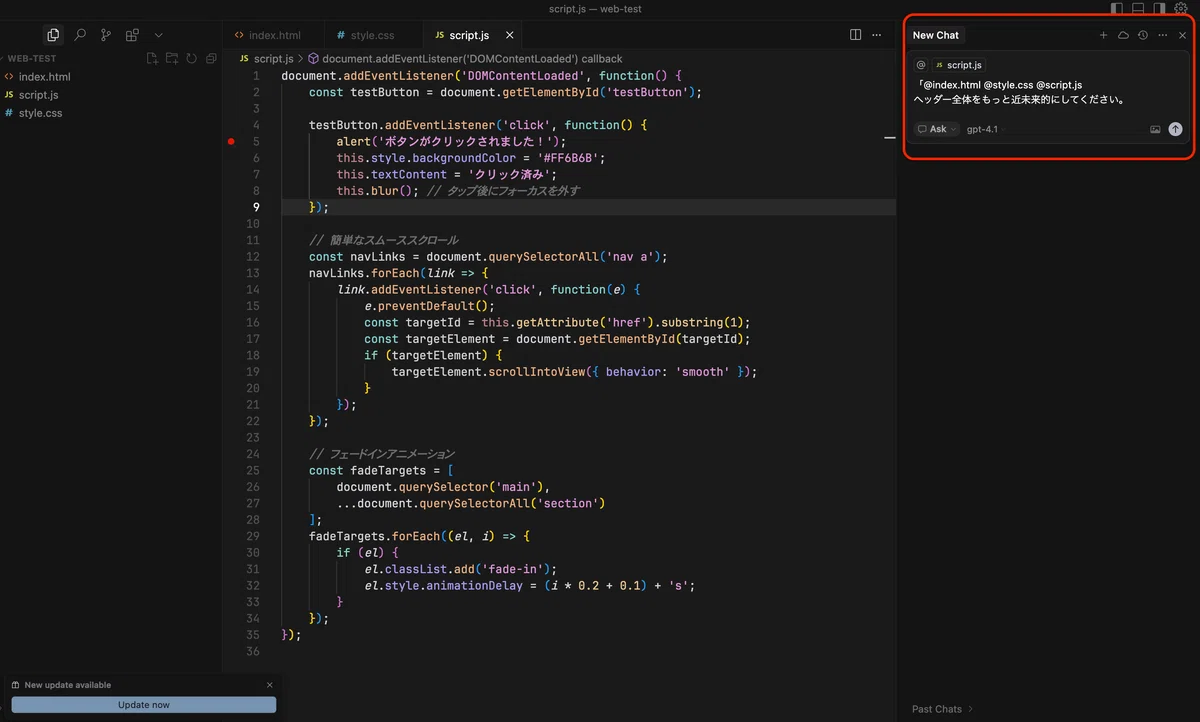The image size is (1200, 722).
Task: Expand the Past Chats section
Action: pos(942,709)
